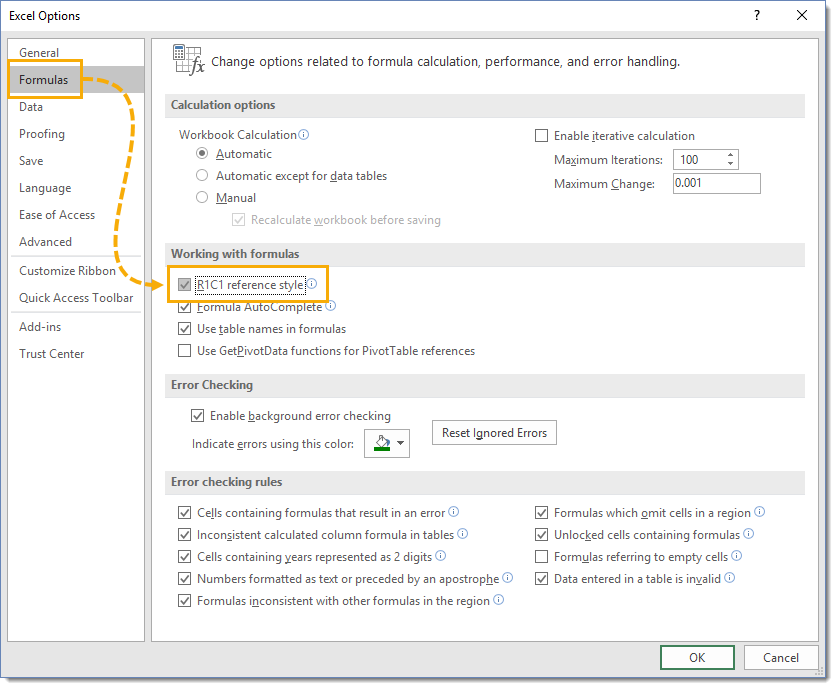This screenshot has height=688, width=836.
Task: Show info for years represented as 2 digits
Action: coord(440,556)
